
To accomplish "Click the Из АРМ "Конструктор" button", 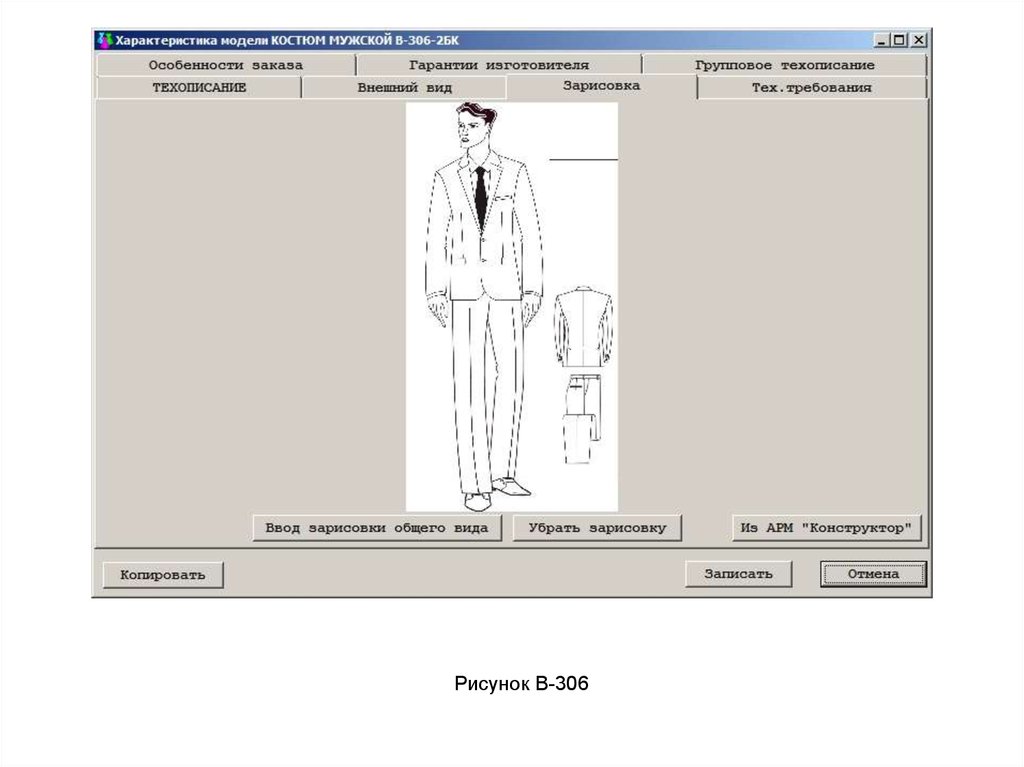I will pyautogui.click(x=826, y=528).
